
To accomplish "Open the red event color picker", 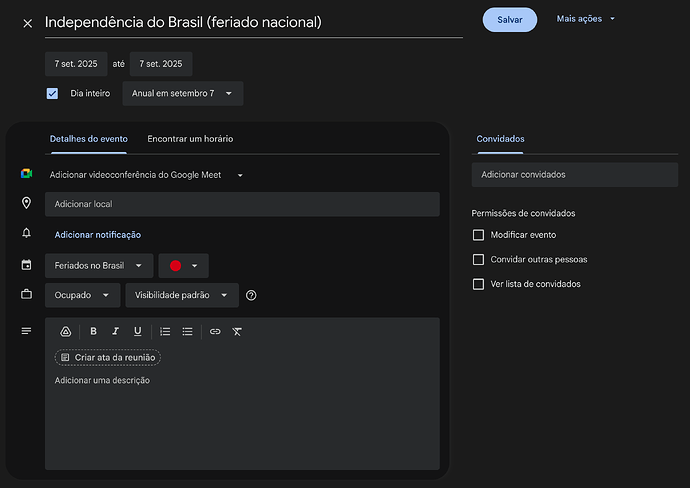I will tap(184, 265).
